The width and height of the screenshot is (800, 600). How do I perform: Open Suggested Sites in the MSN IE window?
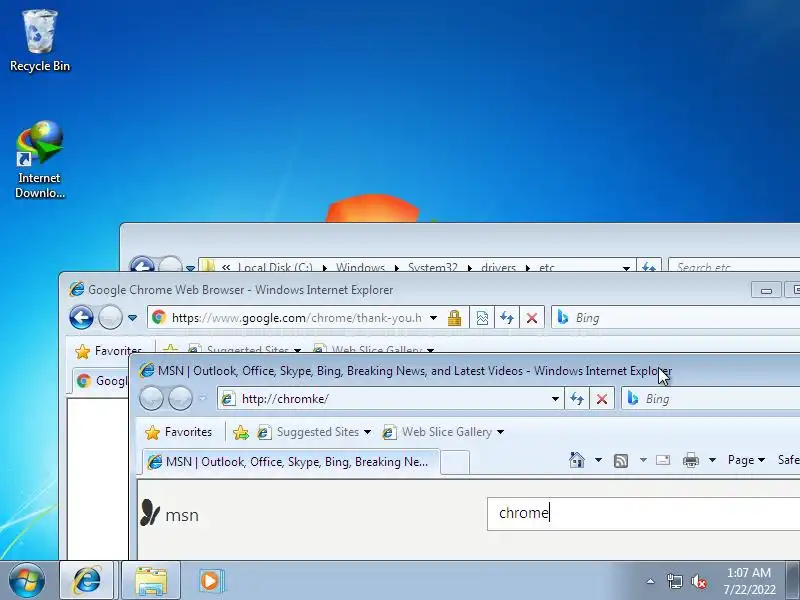tap(310, 432)
